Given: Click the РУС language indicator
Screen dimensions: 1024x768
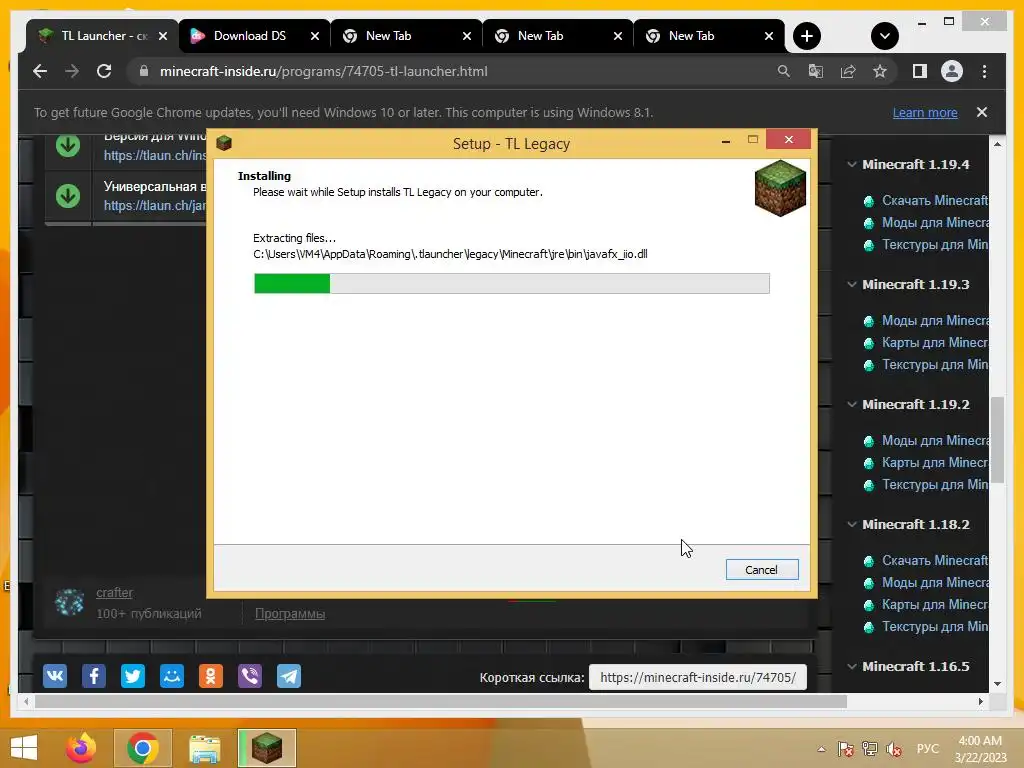Looking at the screenshot, I should [927, 748].
